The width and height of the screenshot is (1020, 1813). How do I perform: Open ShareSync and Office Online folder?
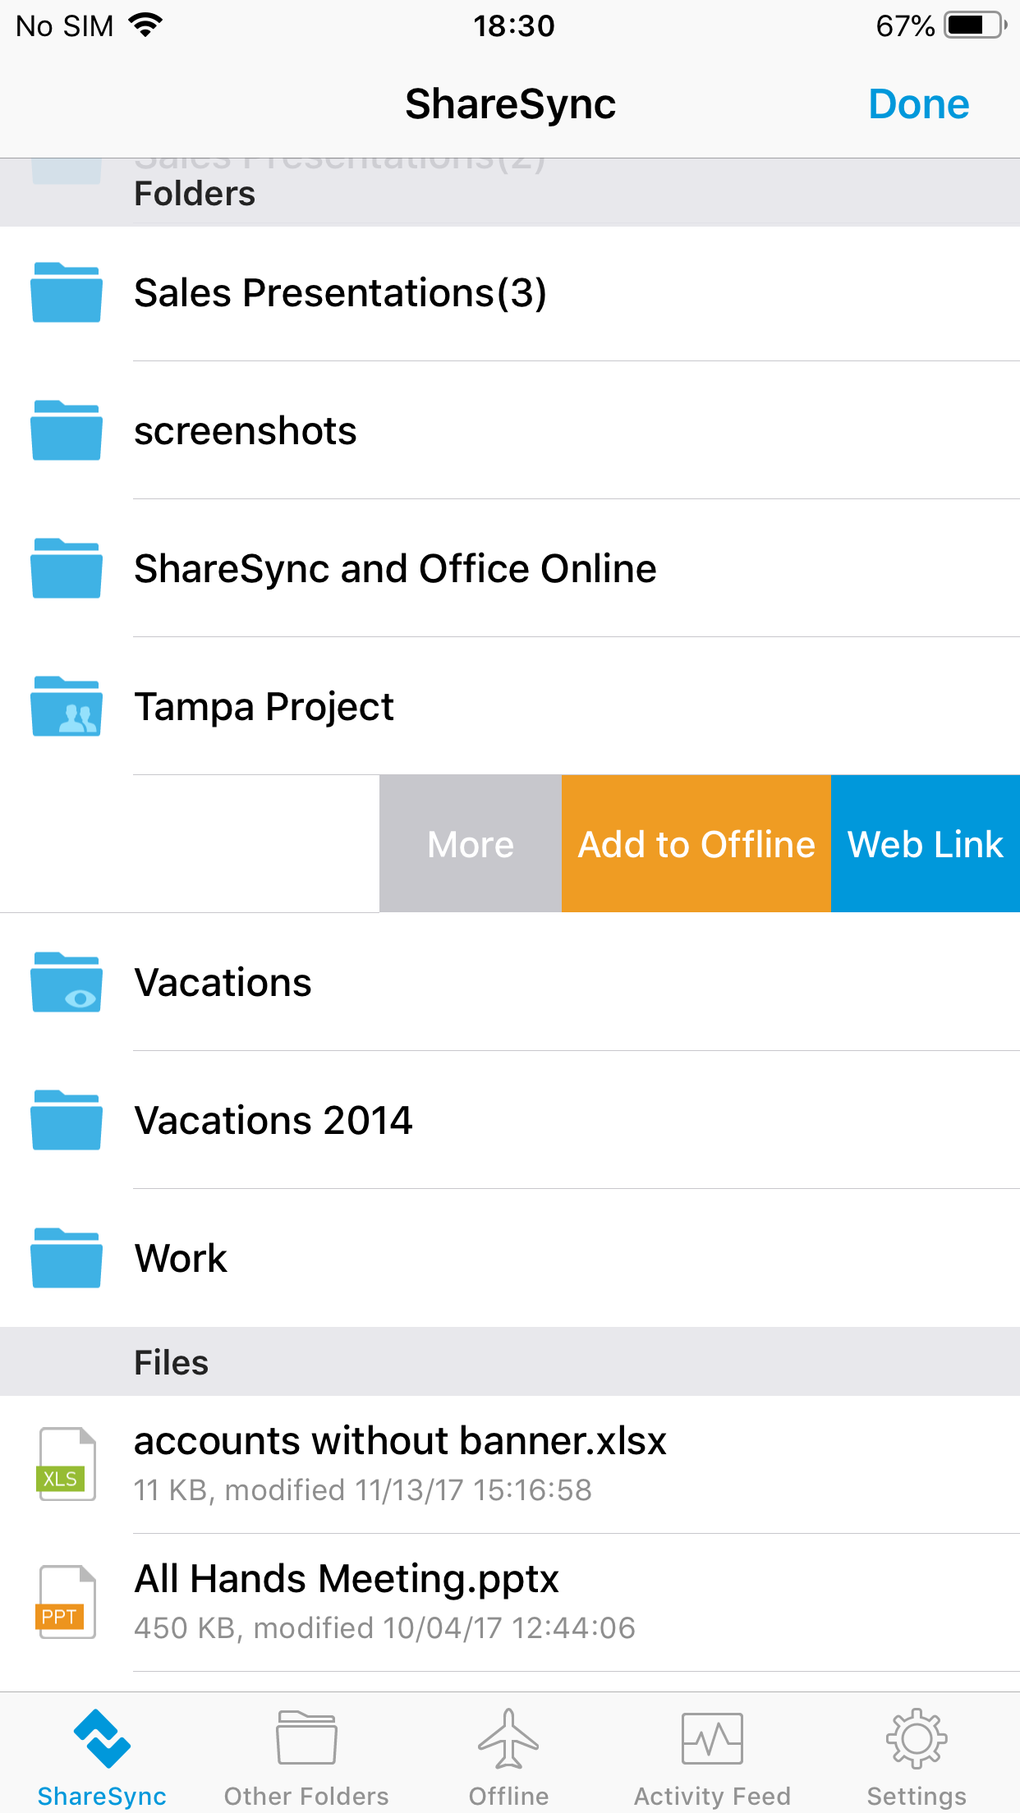[395, 569]
